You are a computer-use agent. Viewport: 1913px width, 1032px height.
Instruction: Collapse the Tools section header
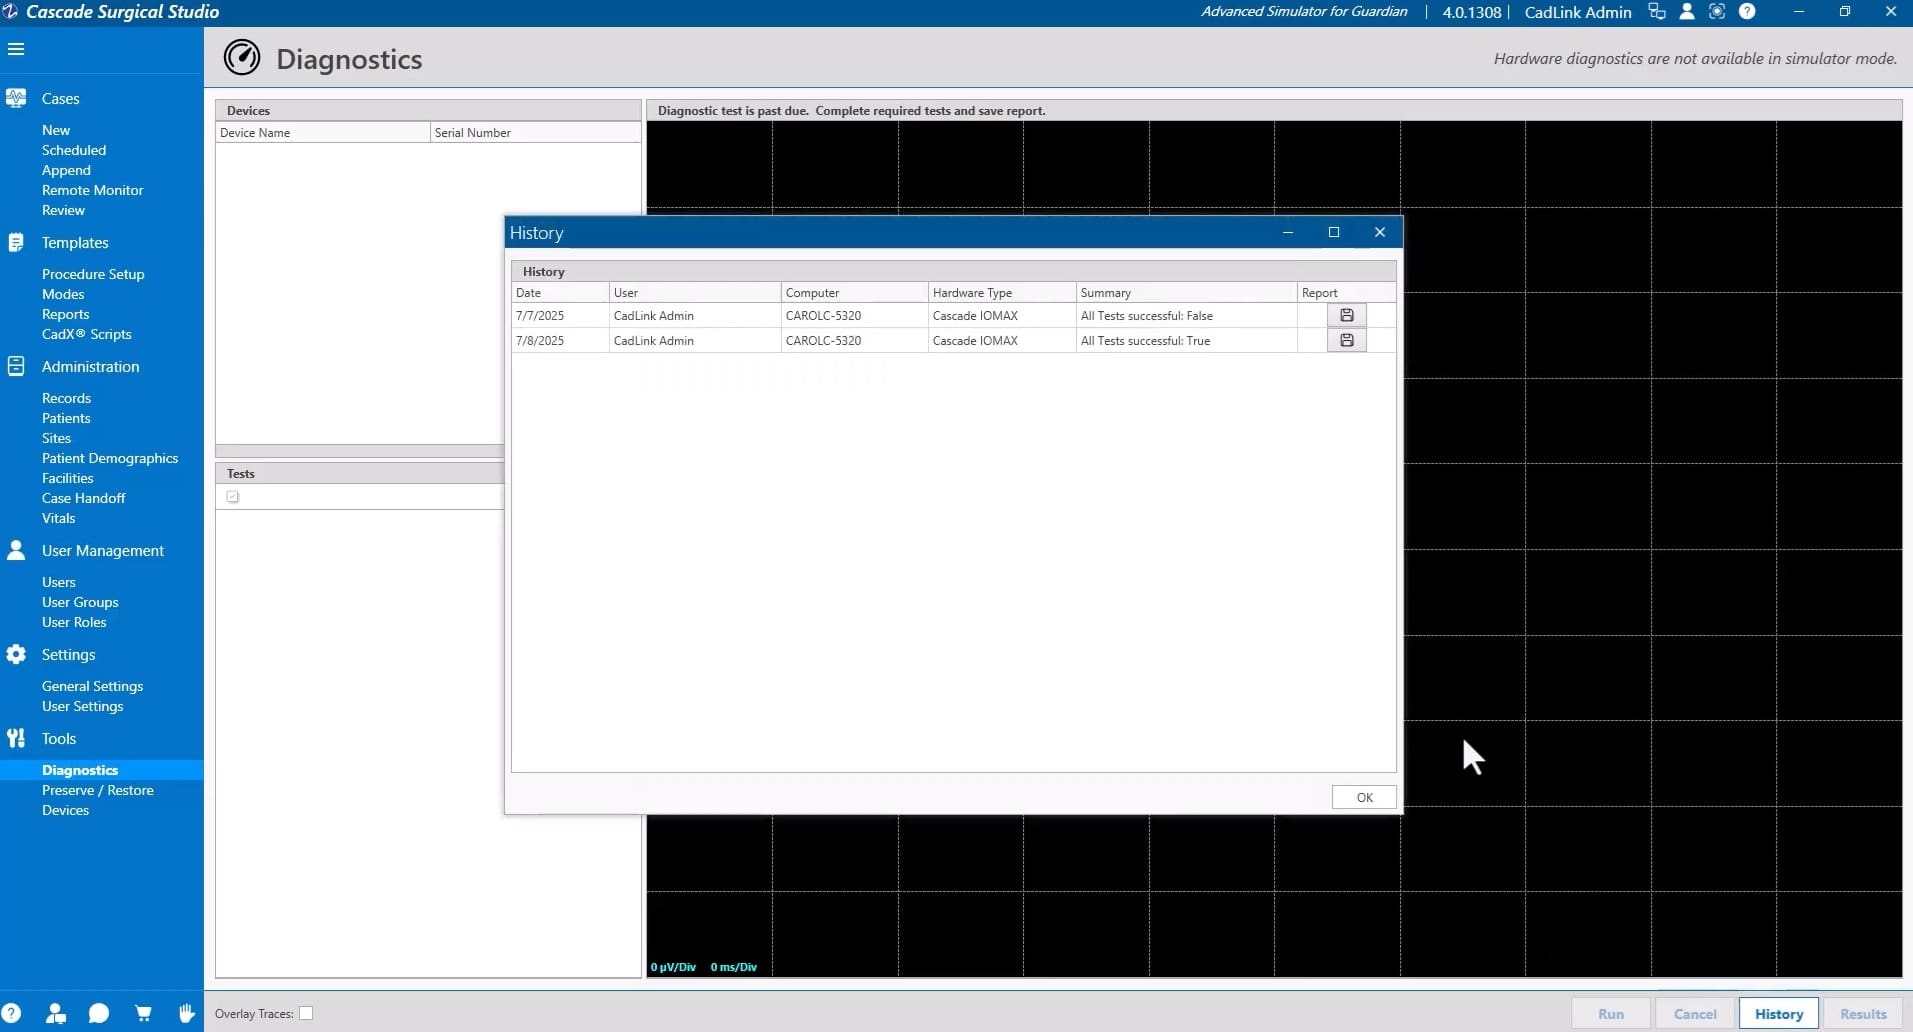coord(58,739)
